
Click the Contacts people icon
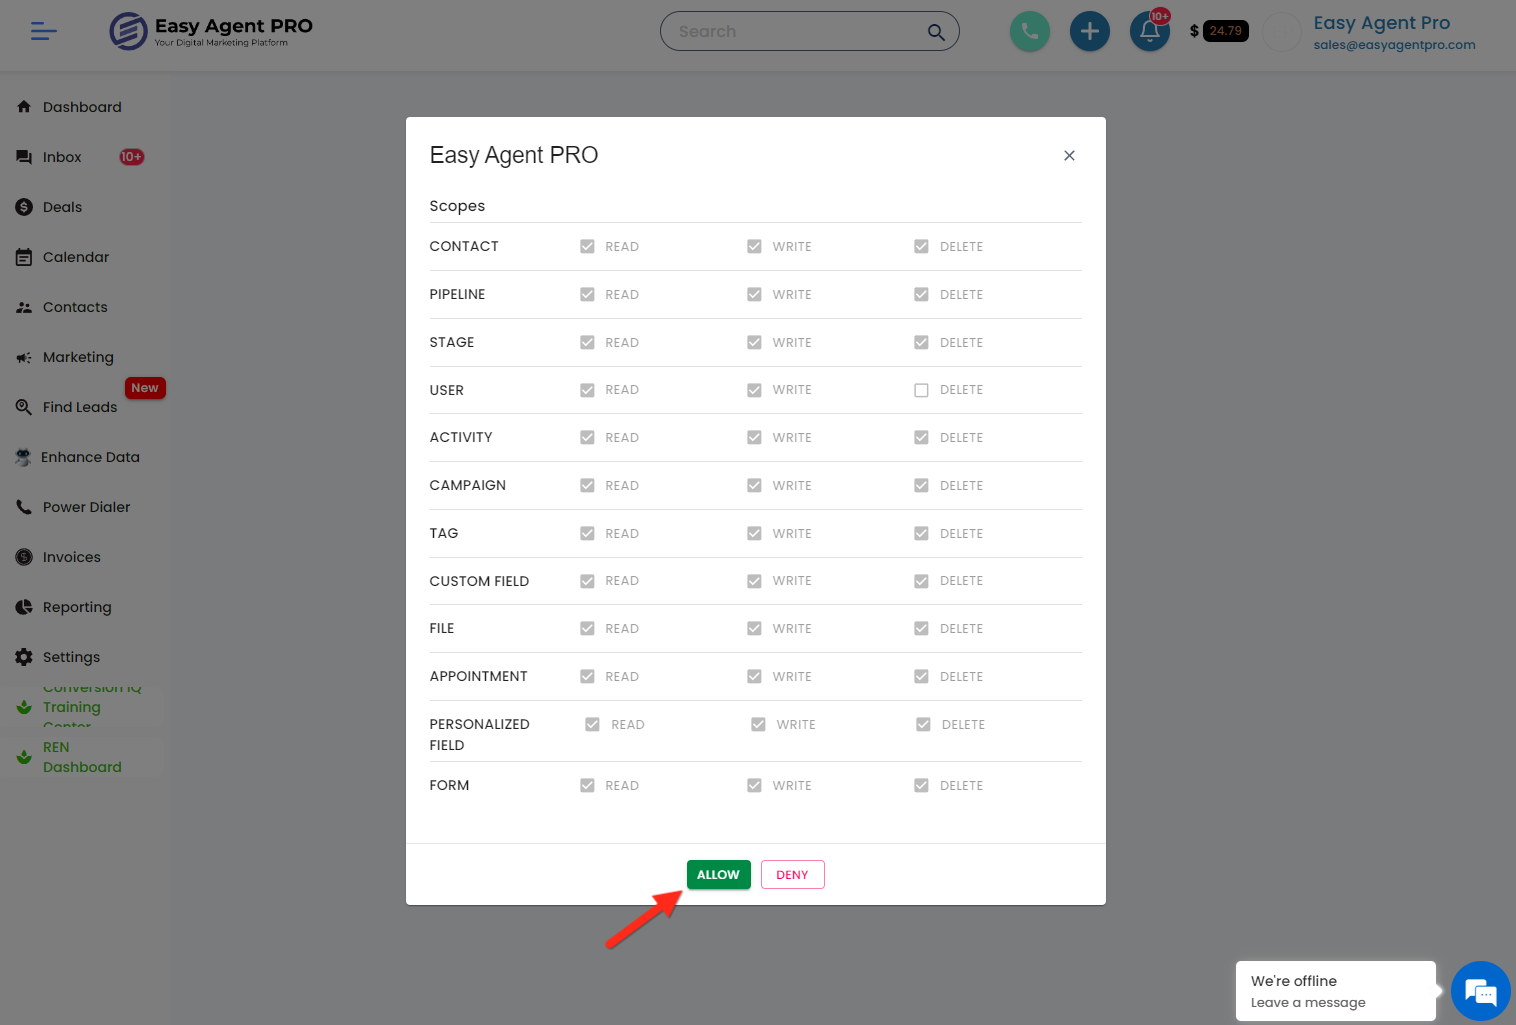24,307
